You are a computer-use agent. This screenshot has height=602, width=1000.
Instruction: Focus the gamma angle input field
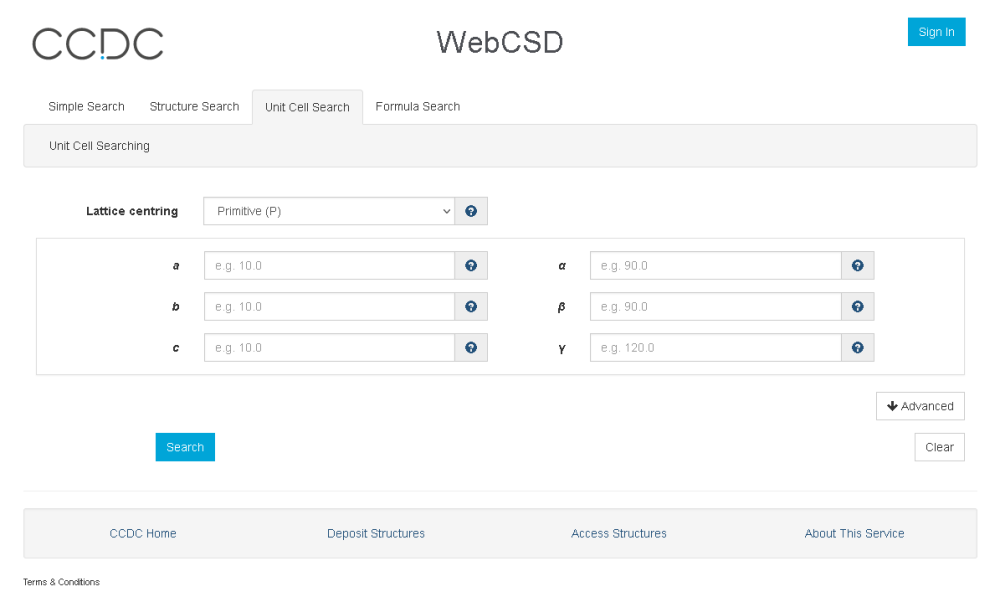(716, 348)
